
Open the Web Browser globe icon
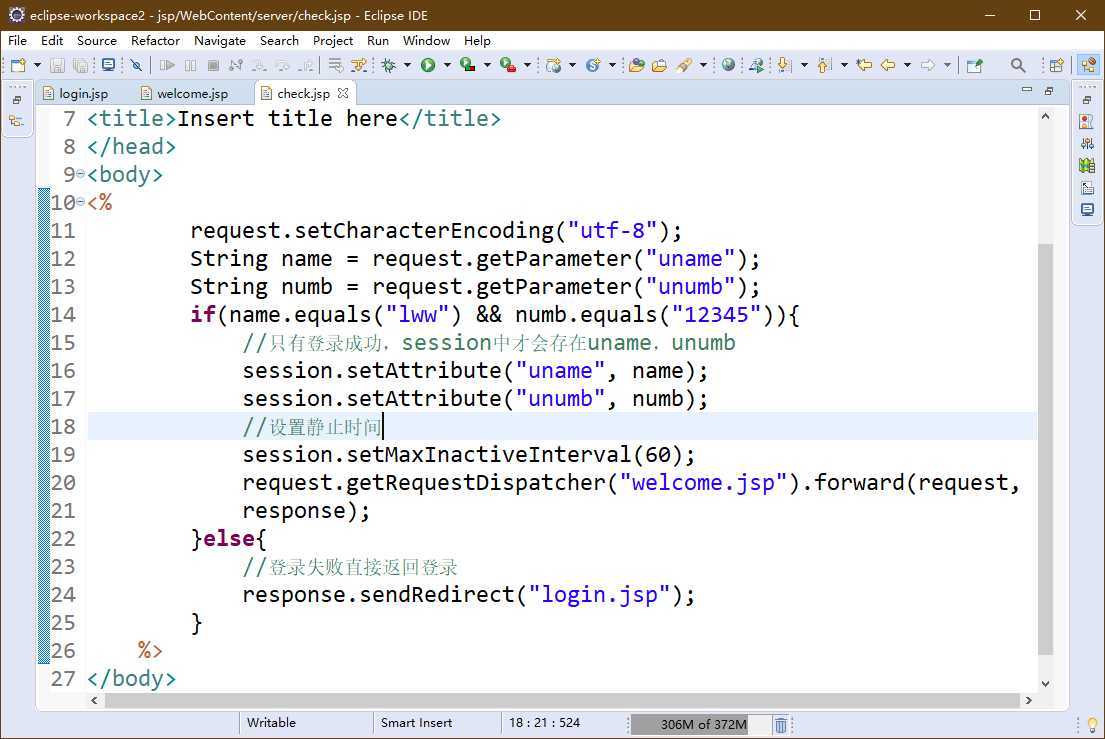point(728,66)
